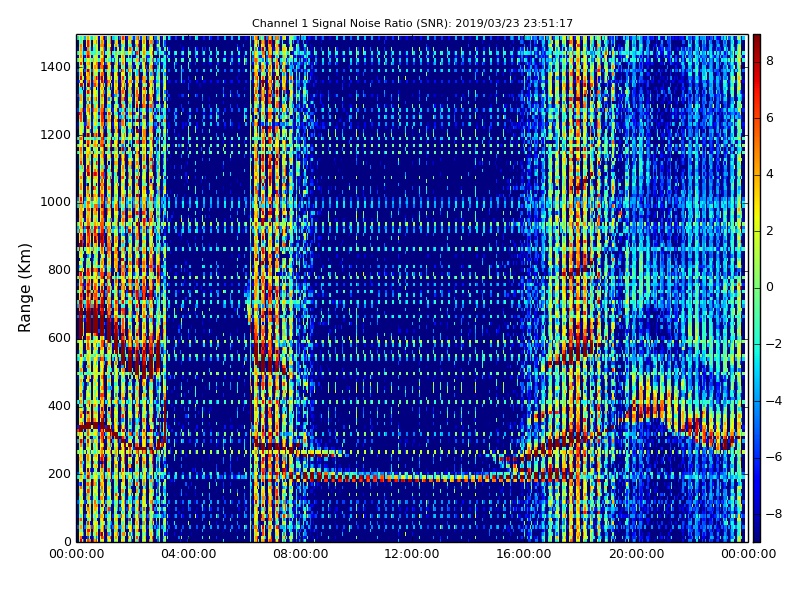The width and height of the screenshot is (800, 600).
Task: Click the leftmost 00:00:00 time label
Action: pyautogui.click(x=77, y=554)
